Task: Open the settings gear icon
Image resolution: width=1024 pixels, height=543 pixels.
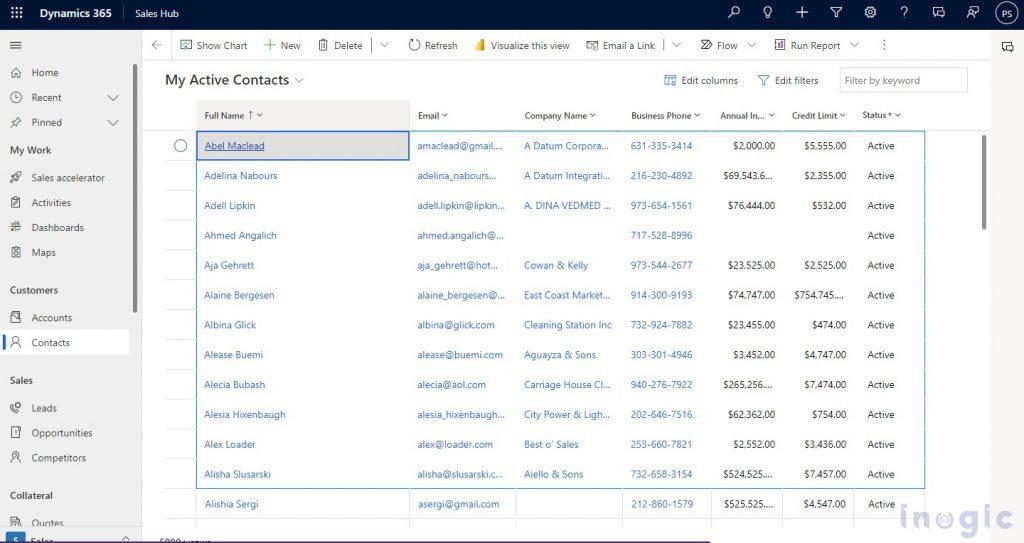Action: (870, 12)
